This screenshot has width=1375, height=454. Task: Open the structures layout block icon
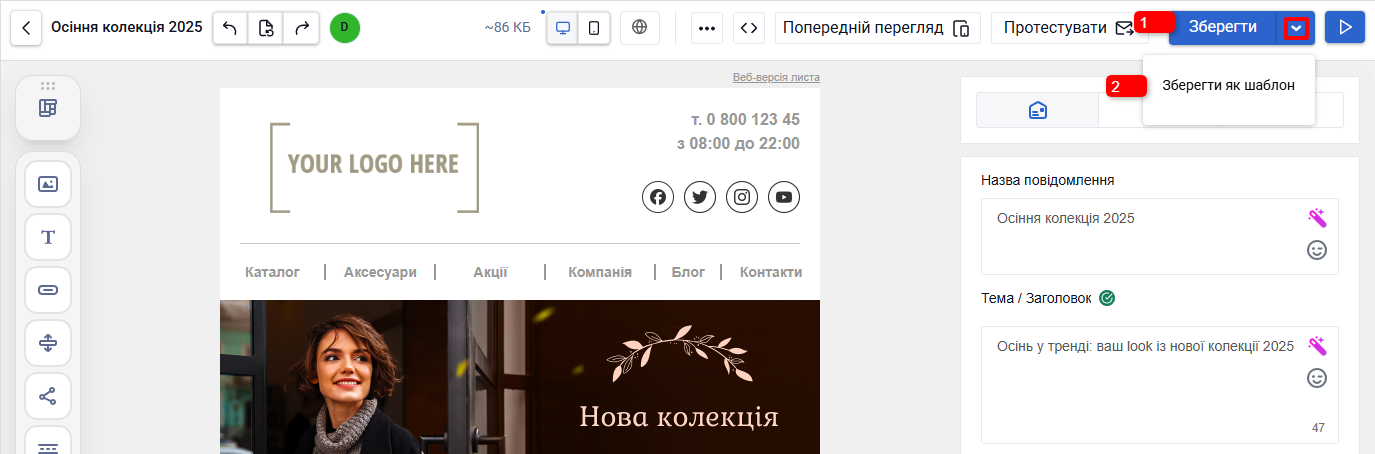point(48,108)
